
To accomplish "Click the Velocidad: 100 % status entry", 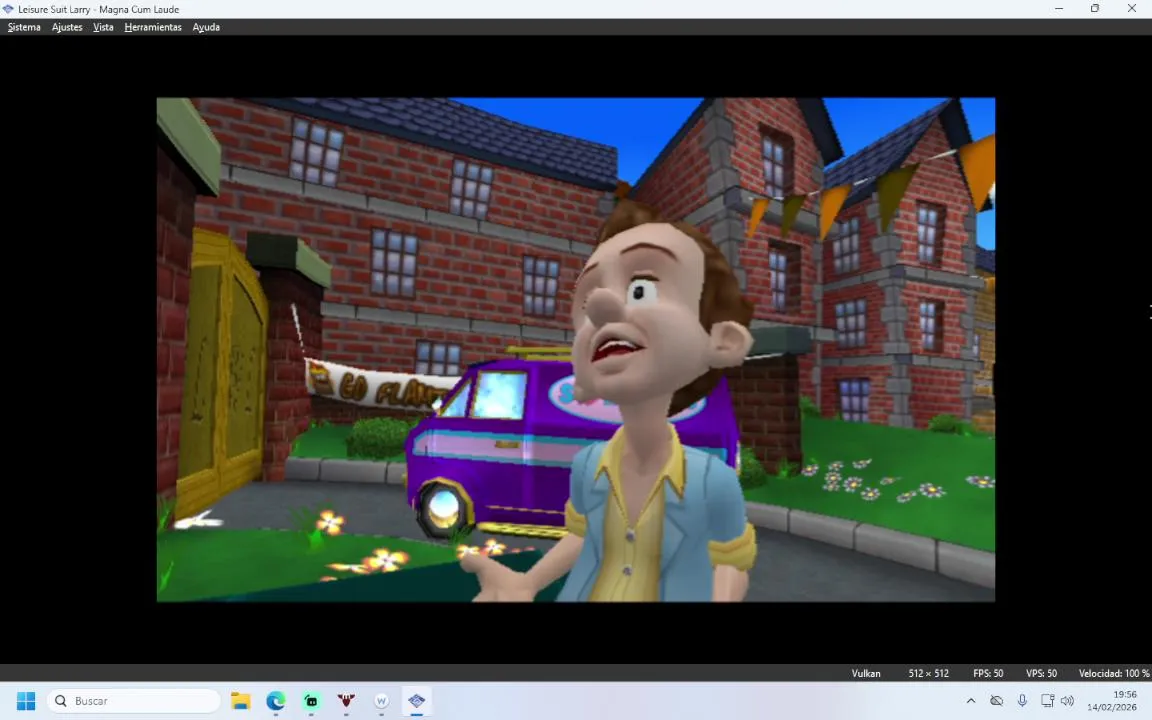I will (x=1113, y=673).
